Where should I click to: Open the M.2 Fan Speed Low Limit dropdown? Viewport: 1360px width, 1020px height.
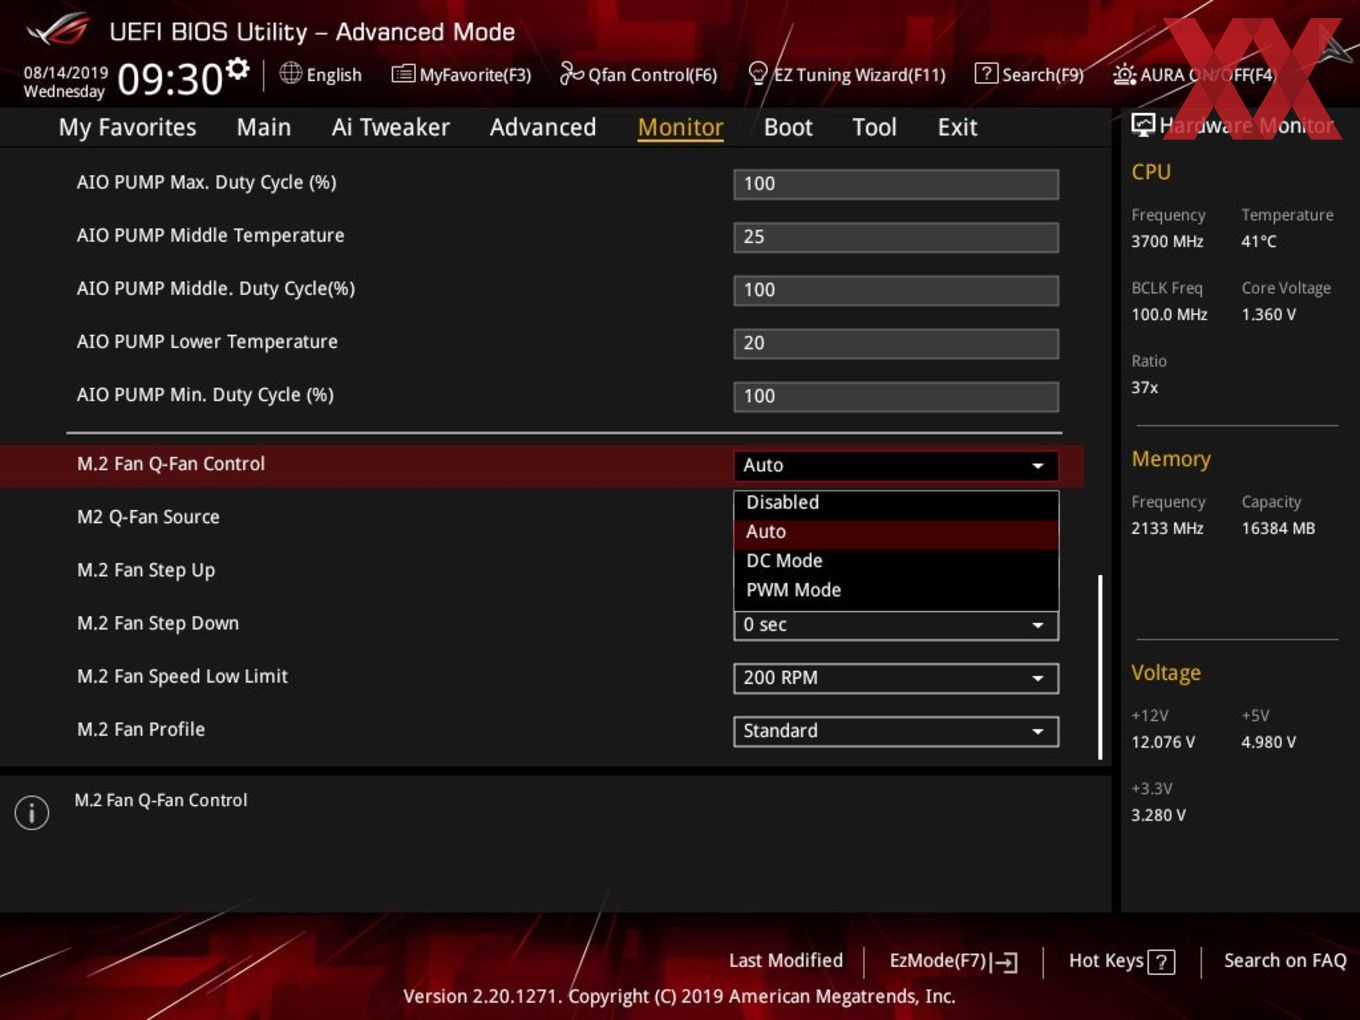[896, 678]
